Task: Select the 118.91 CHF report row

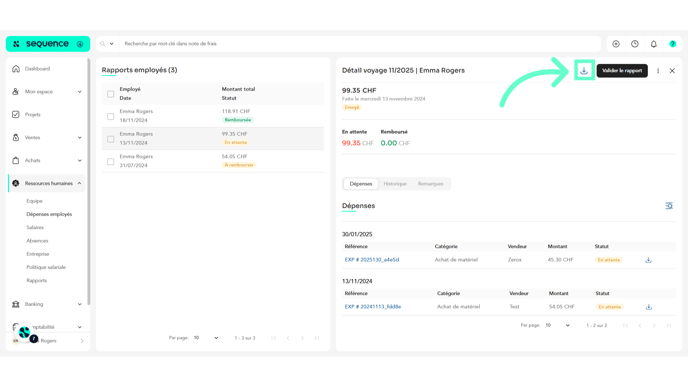Action: [x=213, y=116]
